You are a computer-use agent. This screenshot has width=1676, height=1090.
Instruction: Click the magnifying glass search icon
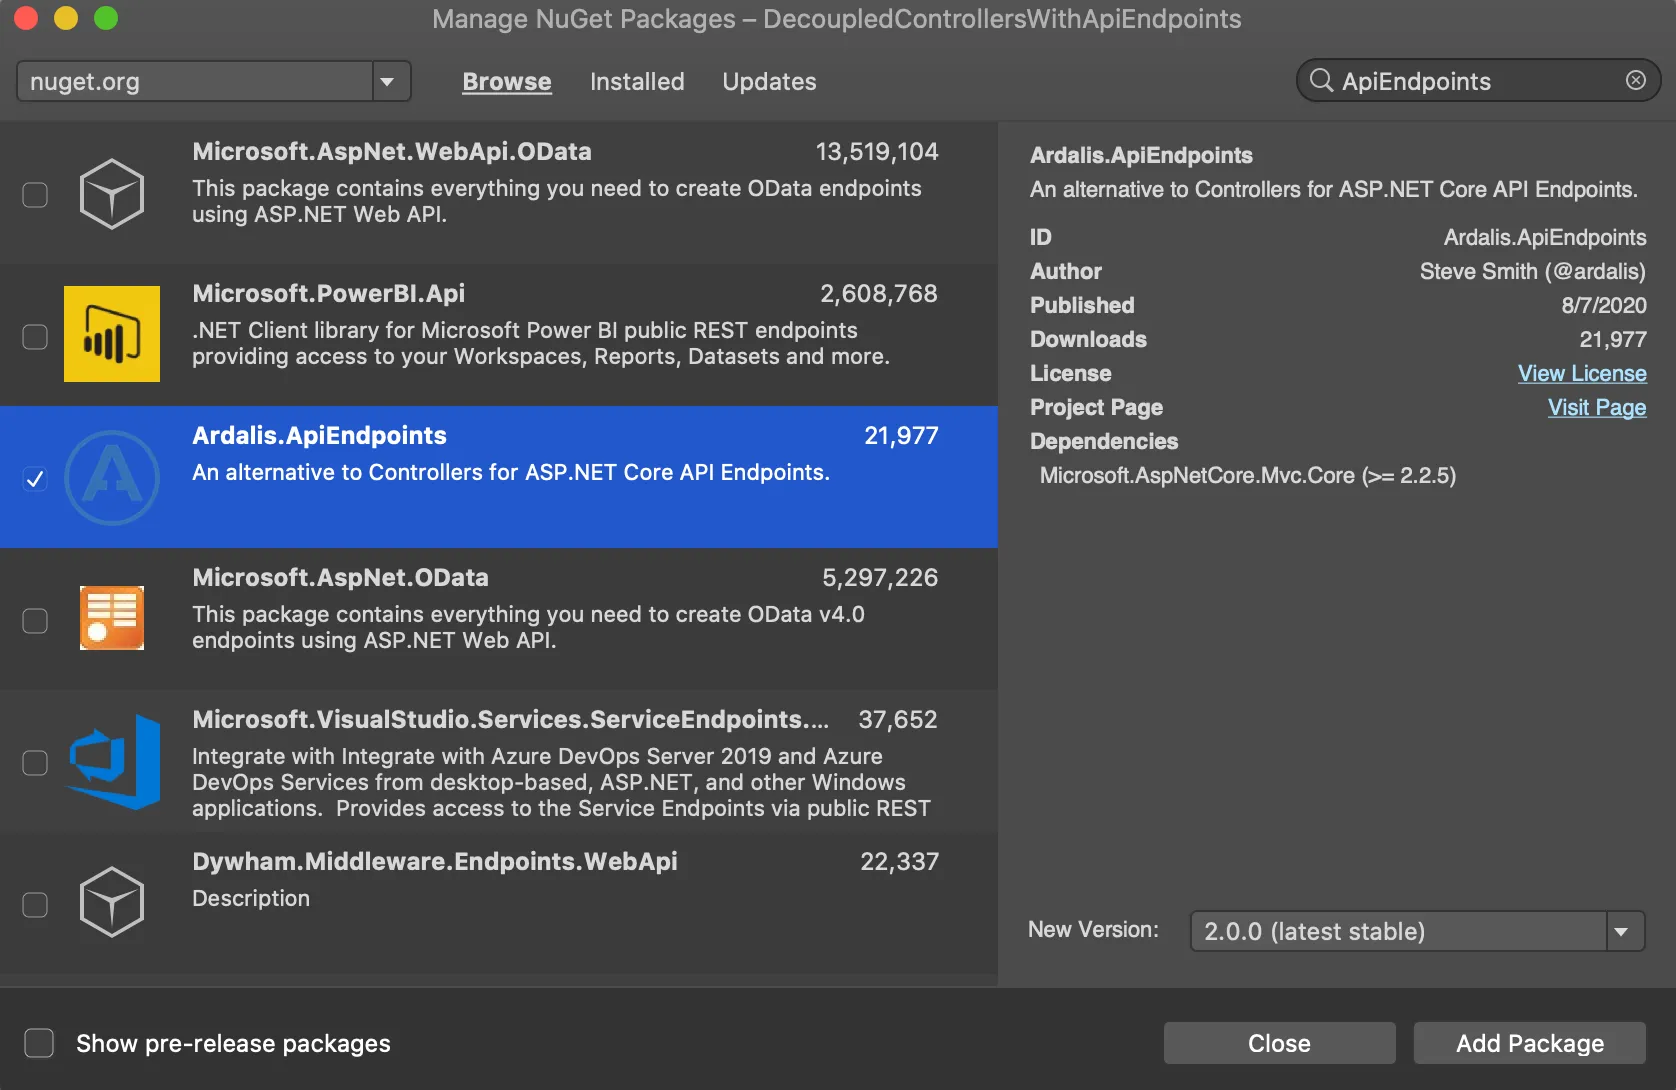(x=1321, y=80)
